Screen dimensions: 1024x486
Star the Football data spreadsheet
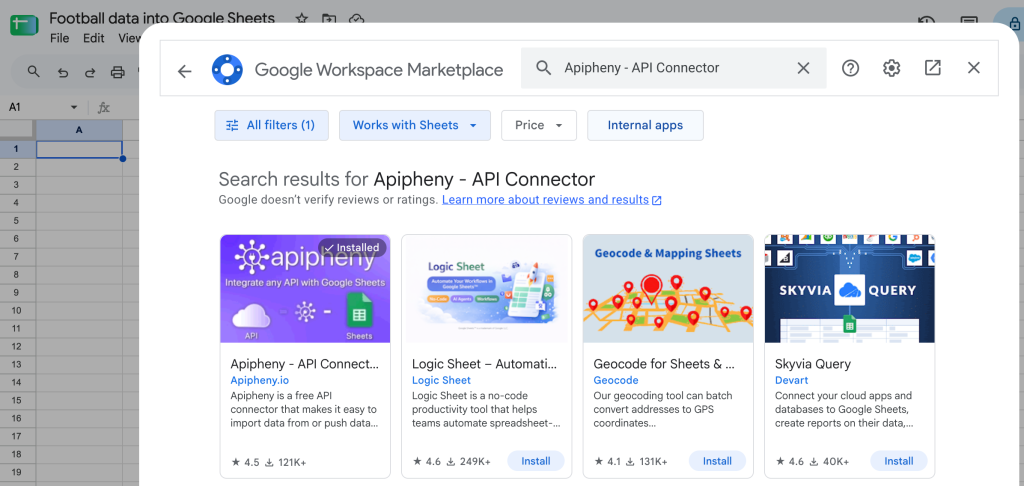(301, 19)
